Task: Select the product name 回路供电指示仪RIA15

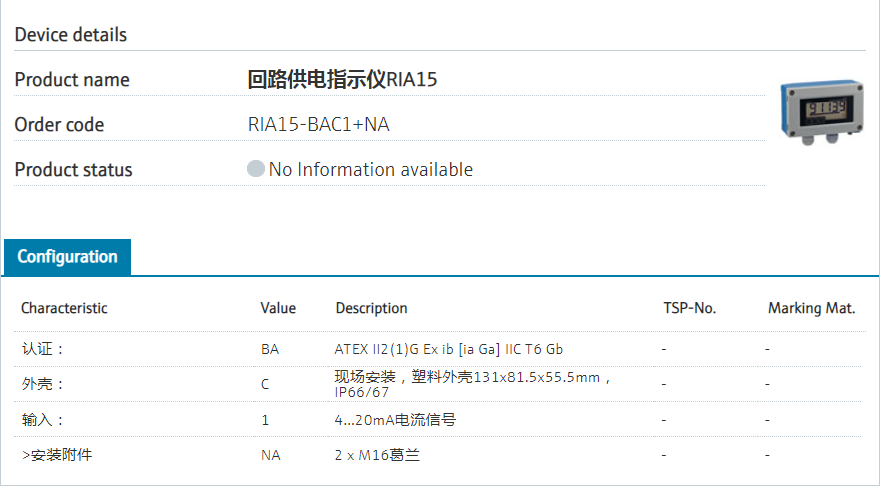Action: 342,80
